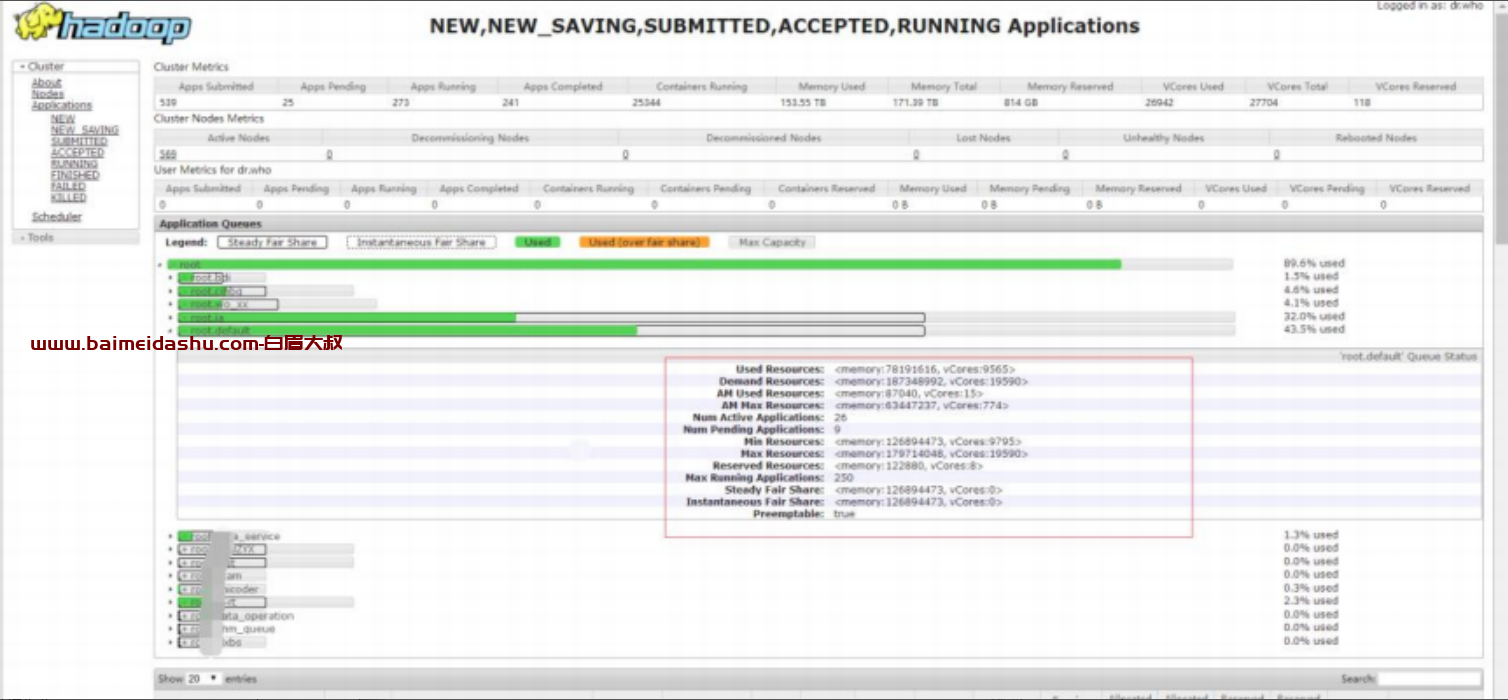Click the 4.1% used label

(1310, 303)
